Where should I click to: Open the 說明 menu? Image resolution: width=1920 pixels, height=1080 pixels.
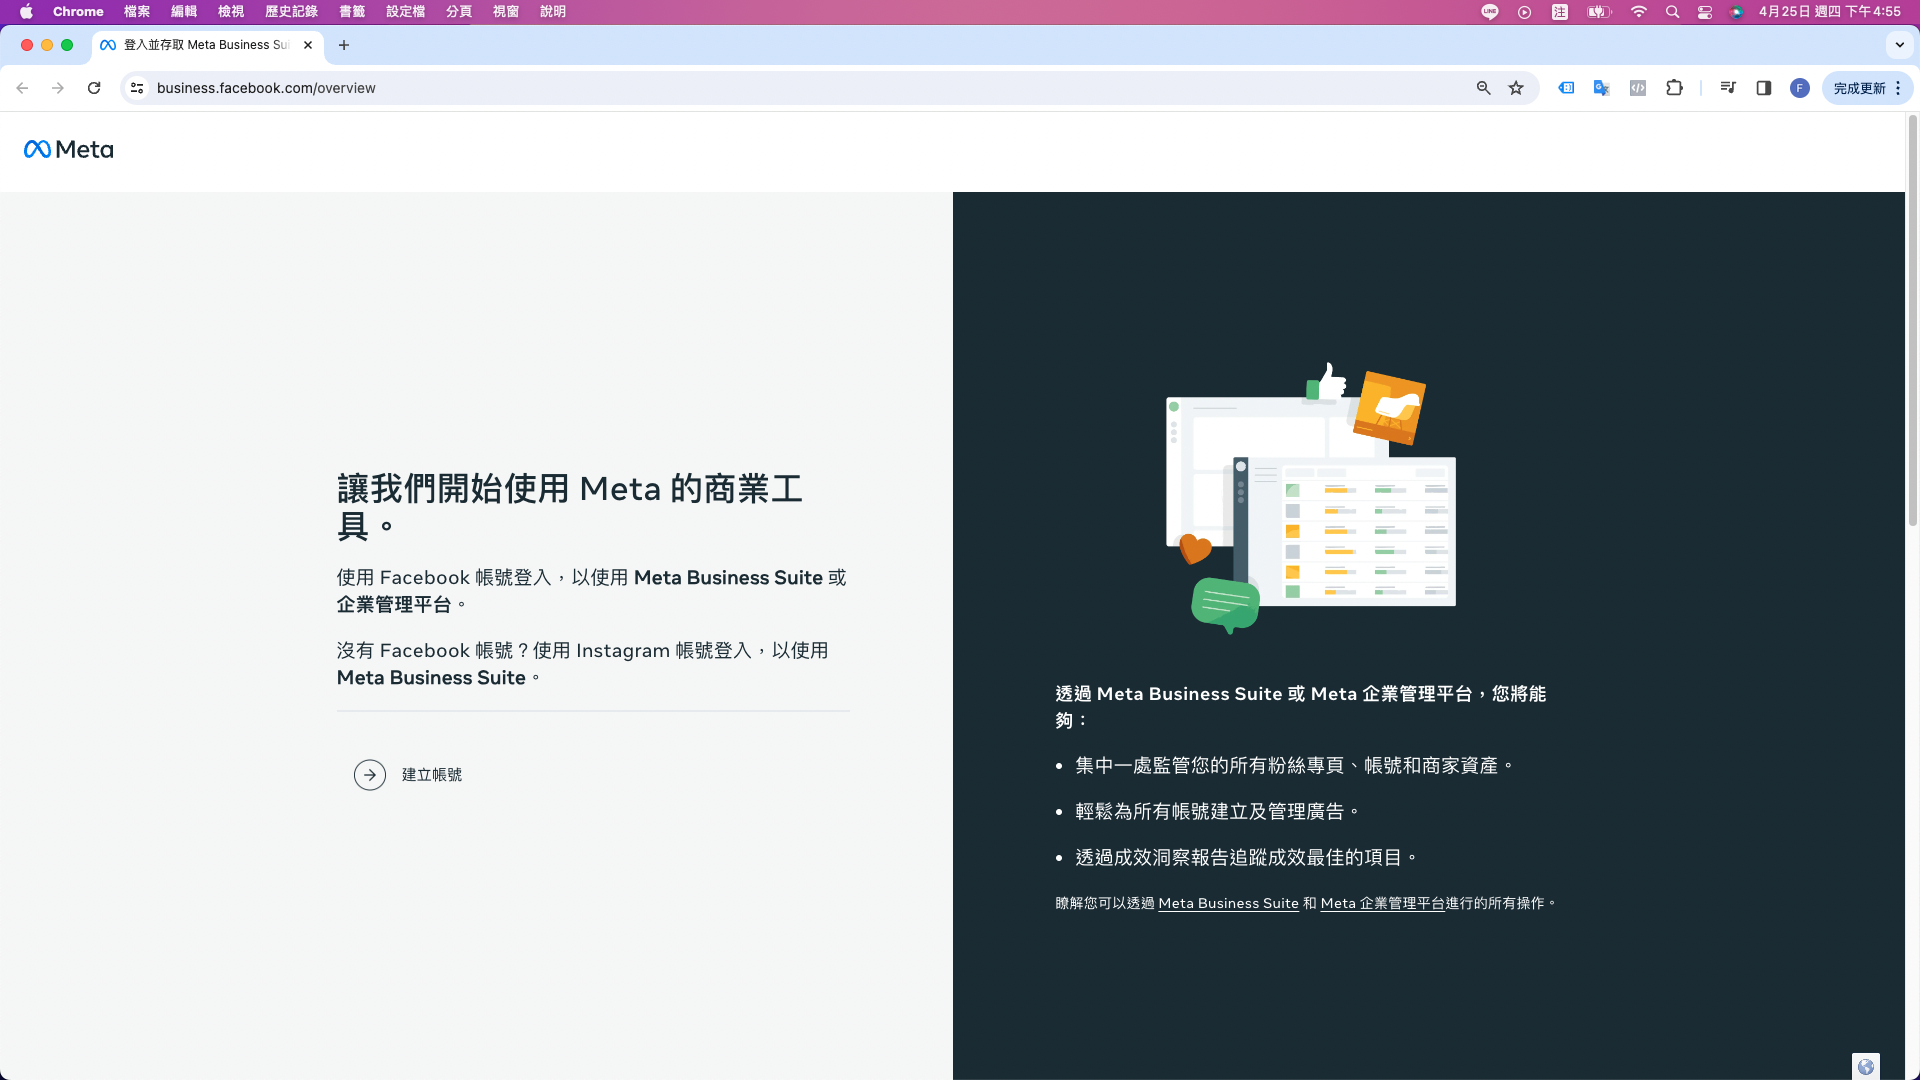tap(553, 12)
